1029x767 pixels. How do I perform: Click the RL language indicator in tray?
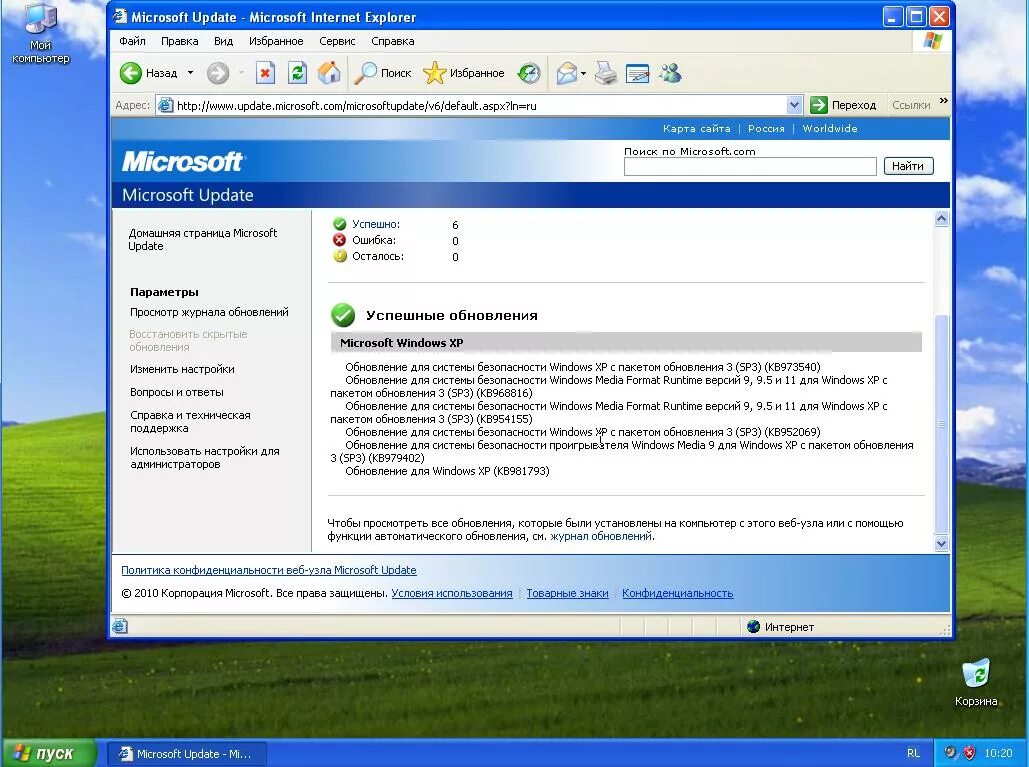[913, 754]
